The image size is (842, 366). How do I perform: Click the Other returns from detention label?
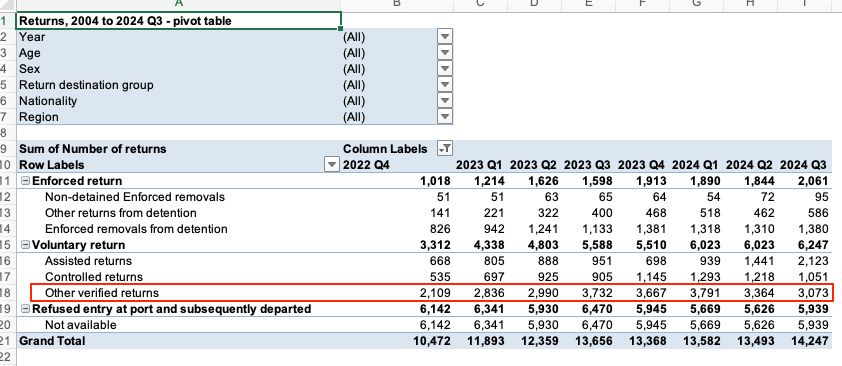click(121, 213)
